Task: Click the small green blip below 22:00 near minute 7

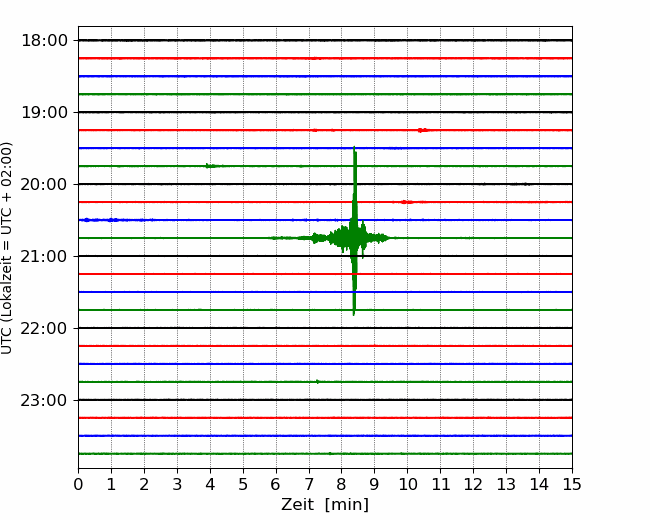Action: [x=318, y=381]
